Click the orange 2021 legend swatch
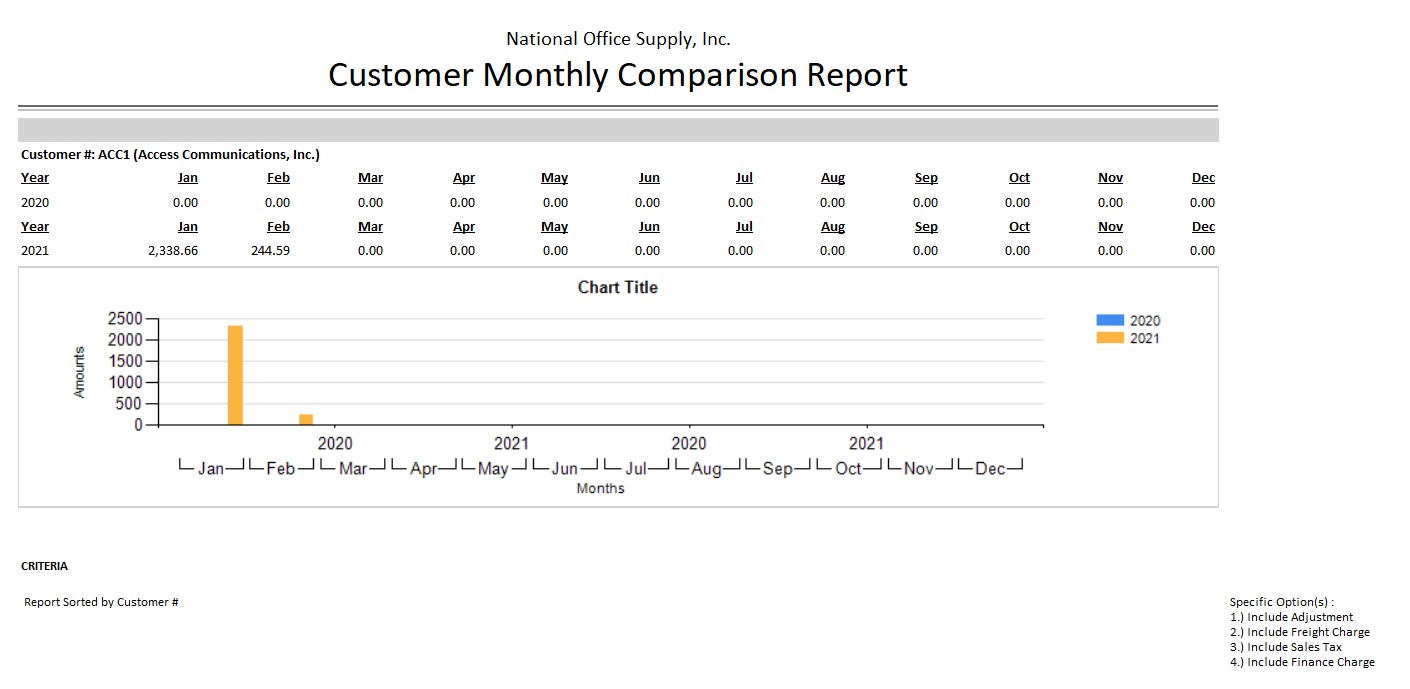The height and width of the screenshot is (689, 1410). point(1110,338)
